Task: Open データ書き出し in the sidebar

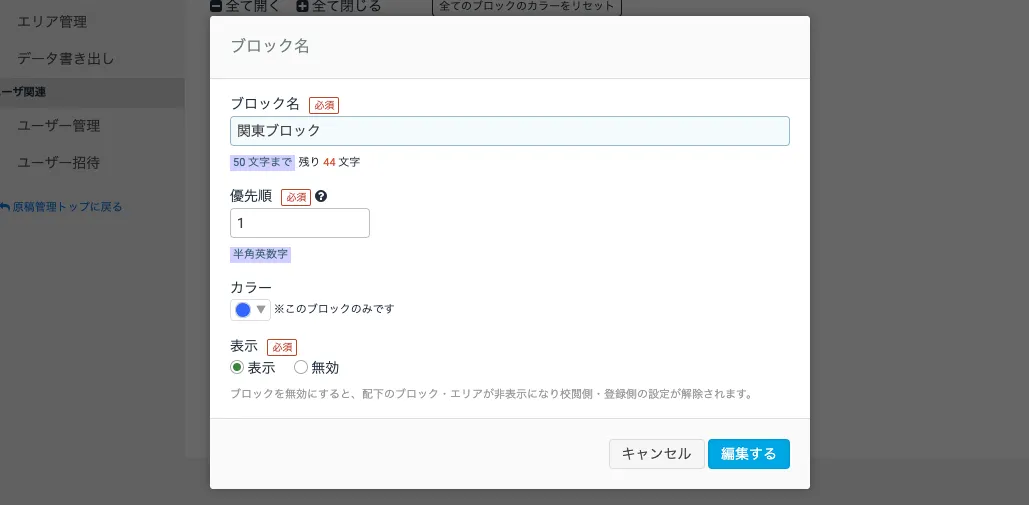Action: (66, 58)
